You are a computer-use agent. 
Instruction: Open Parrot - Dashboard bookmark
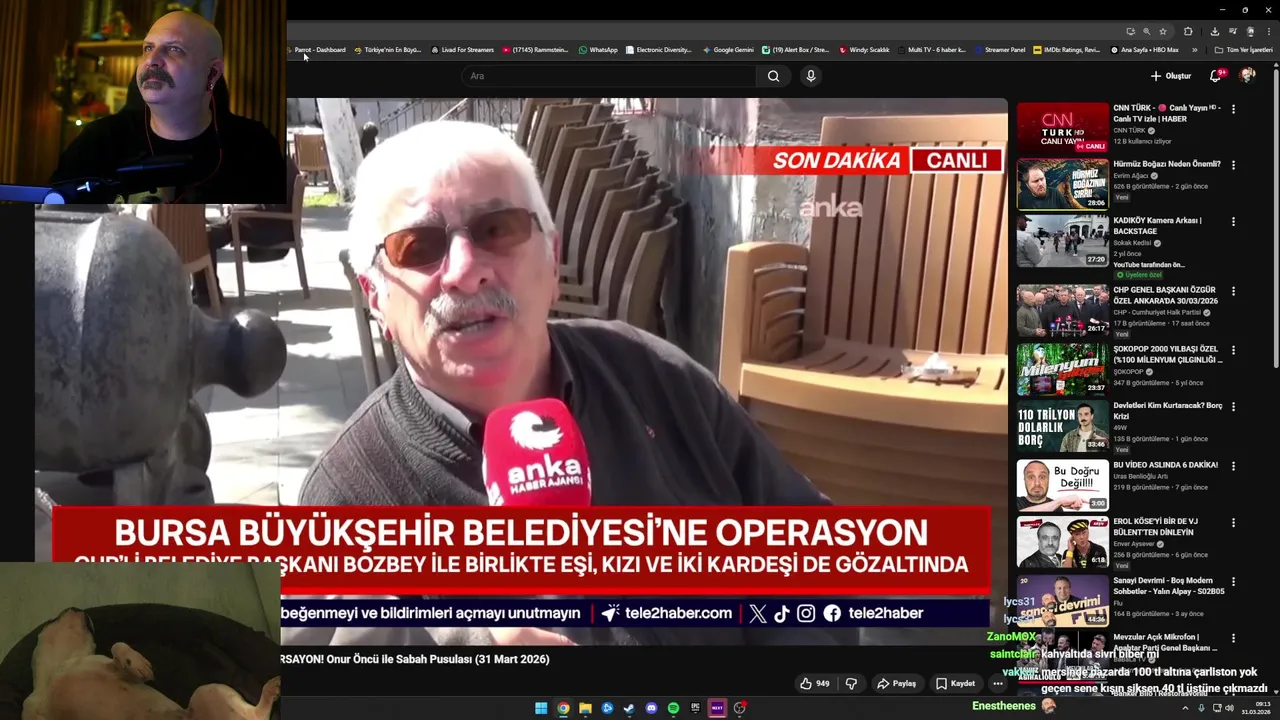[316, 50]
